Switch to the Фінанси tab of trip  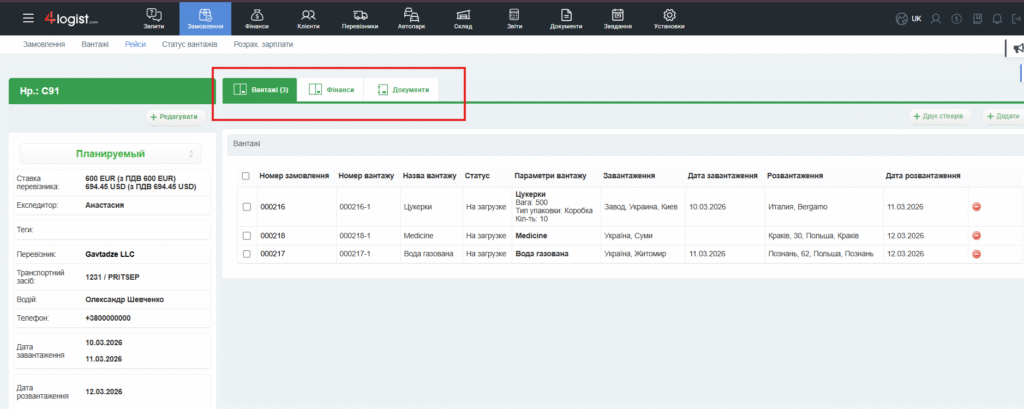click(331, 90)
